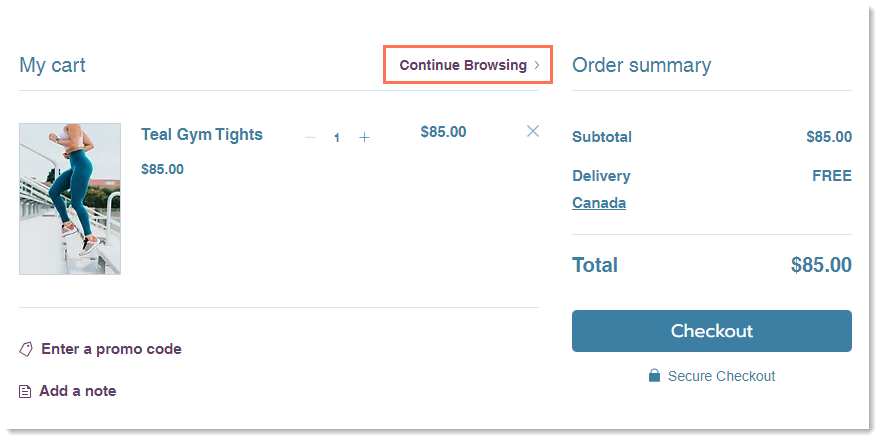881x441 pixels.
Task: Increase quantity with the plus icon
Action: [x=364, y=137]
